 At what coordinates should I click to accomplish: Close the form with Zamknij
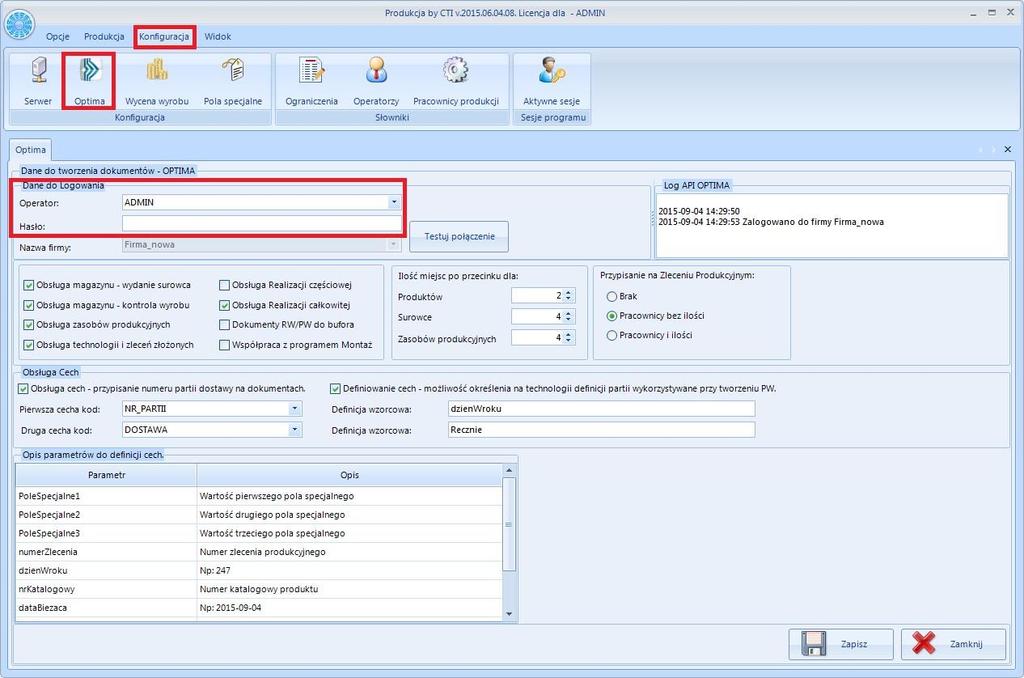pyautogui.click(x=953, y=644)
